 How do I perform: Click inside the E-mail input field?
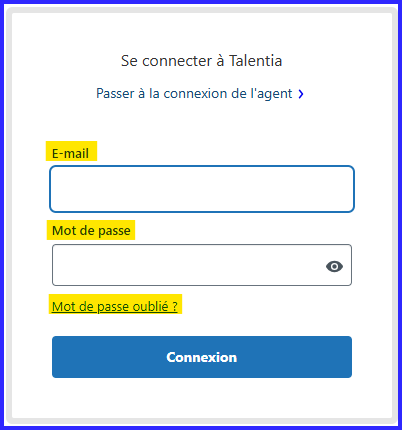[202, 189]
